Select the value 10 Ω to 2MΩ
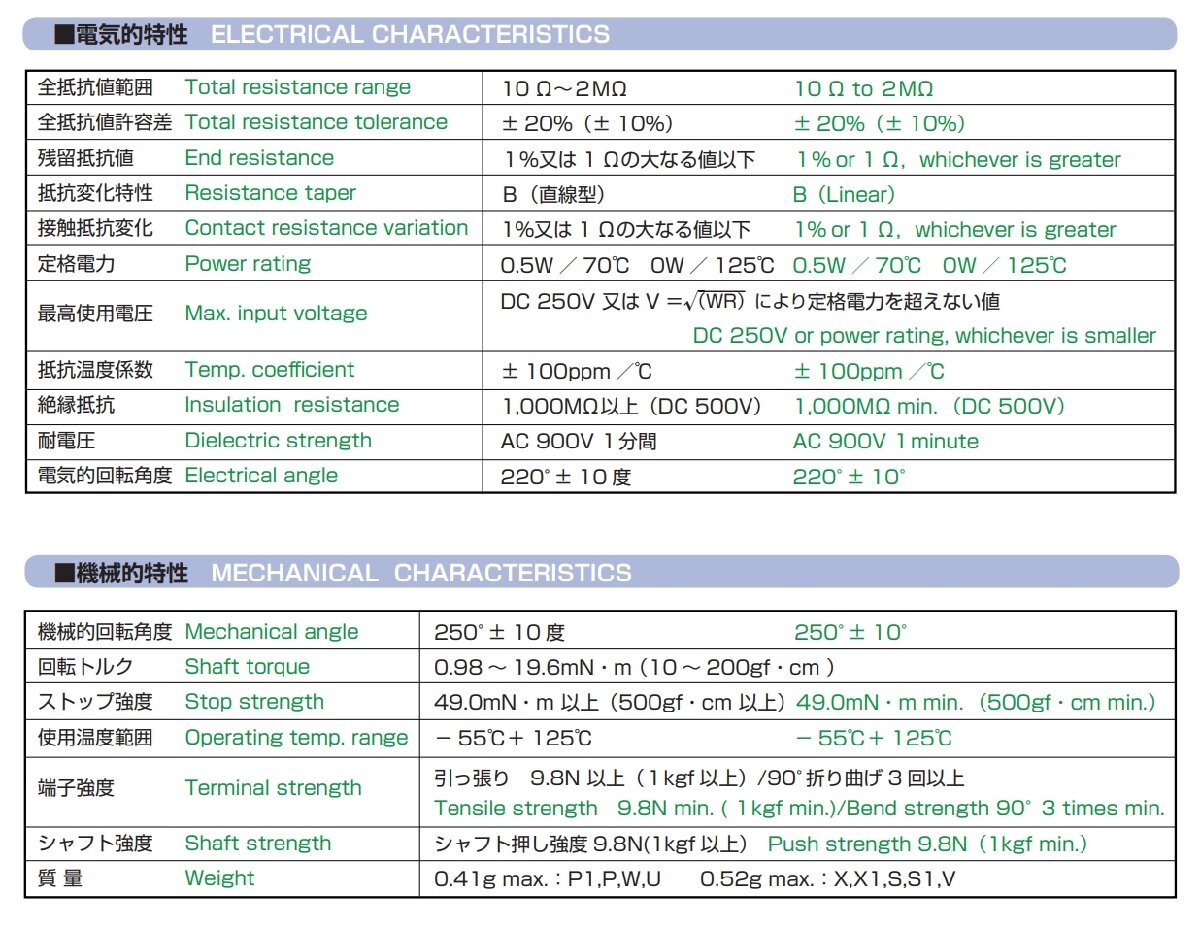This screenshot has height=927, width=1200. tap(863, 87)
